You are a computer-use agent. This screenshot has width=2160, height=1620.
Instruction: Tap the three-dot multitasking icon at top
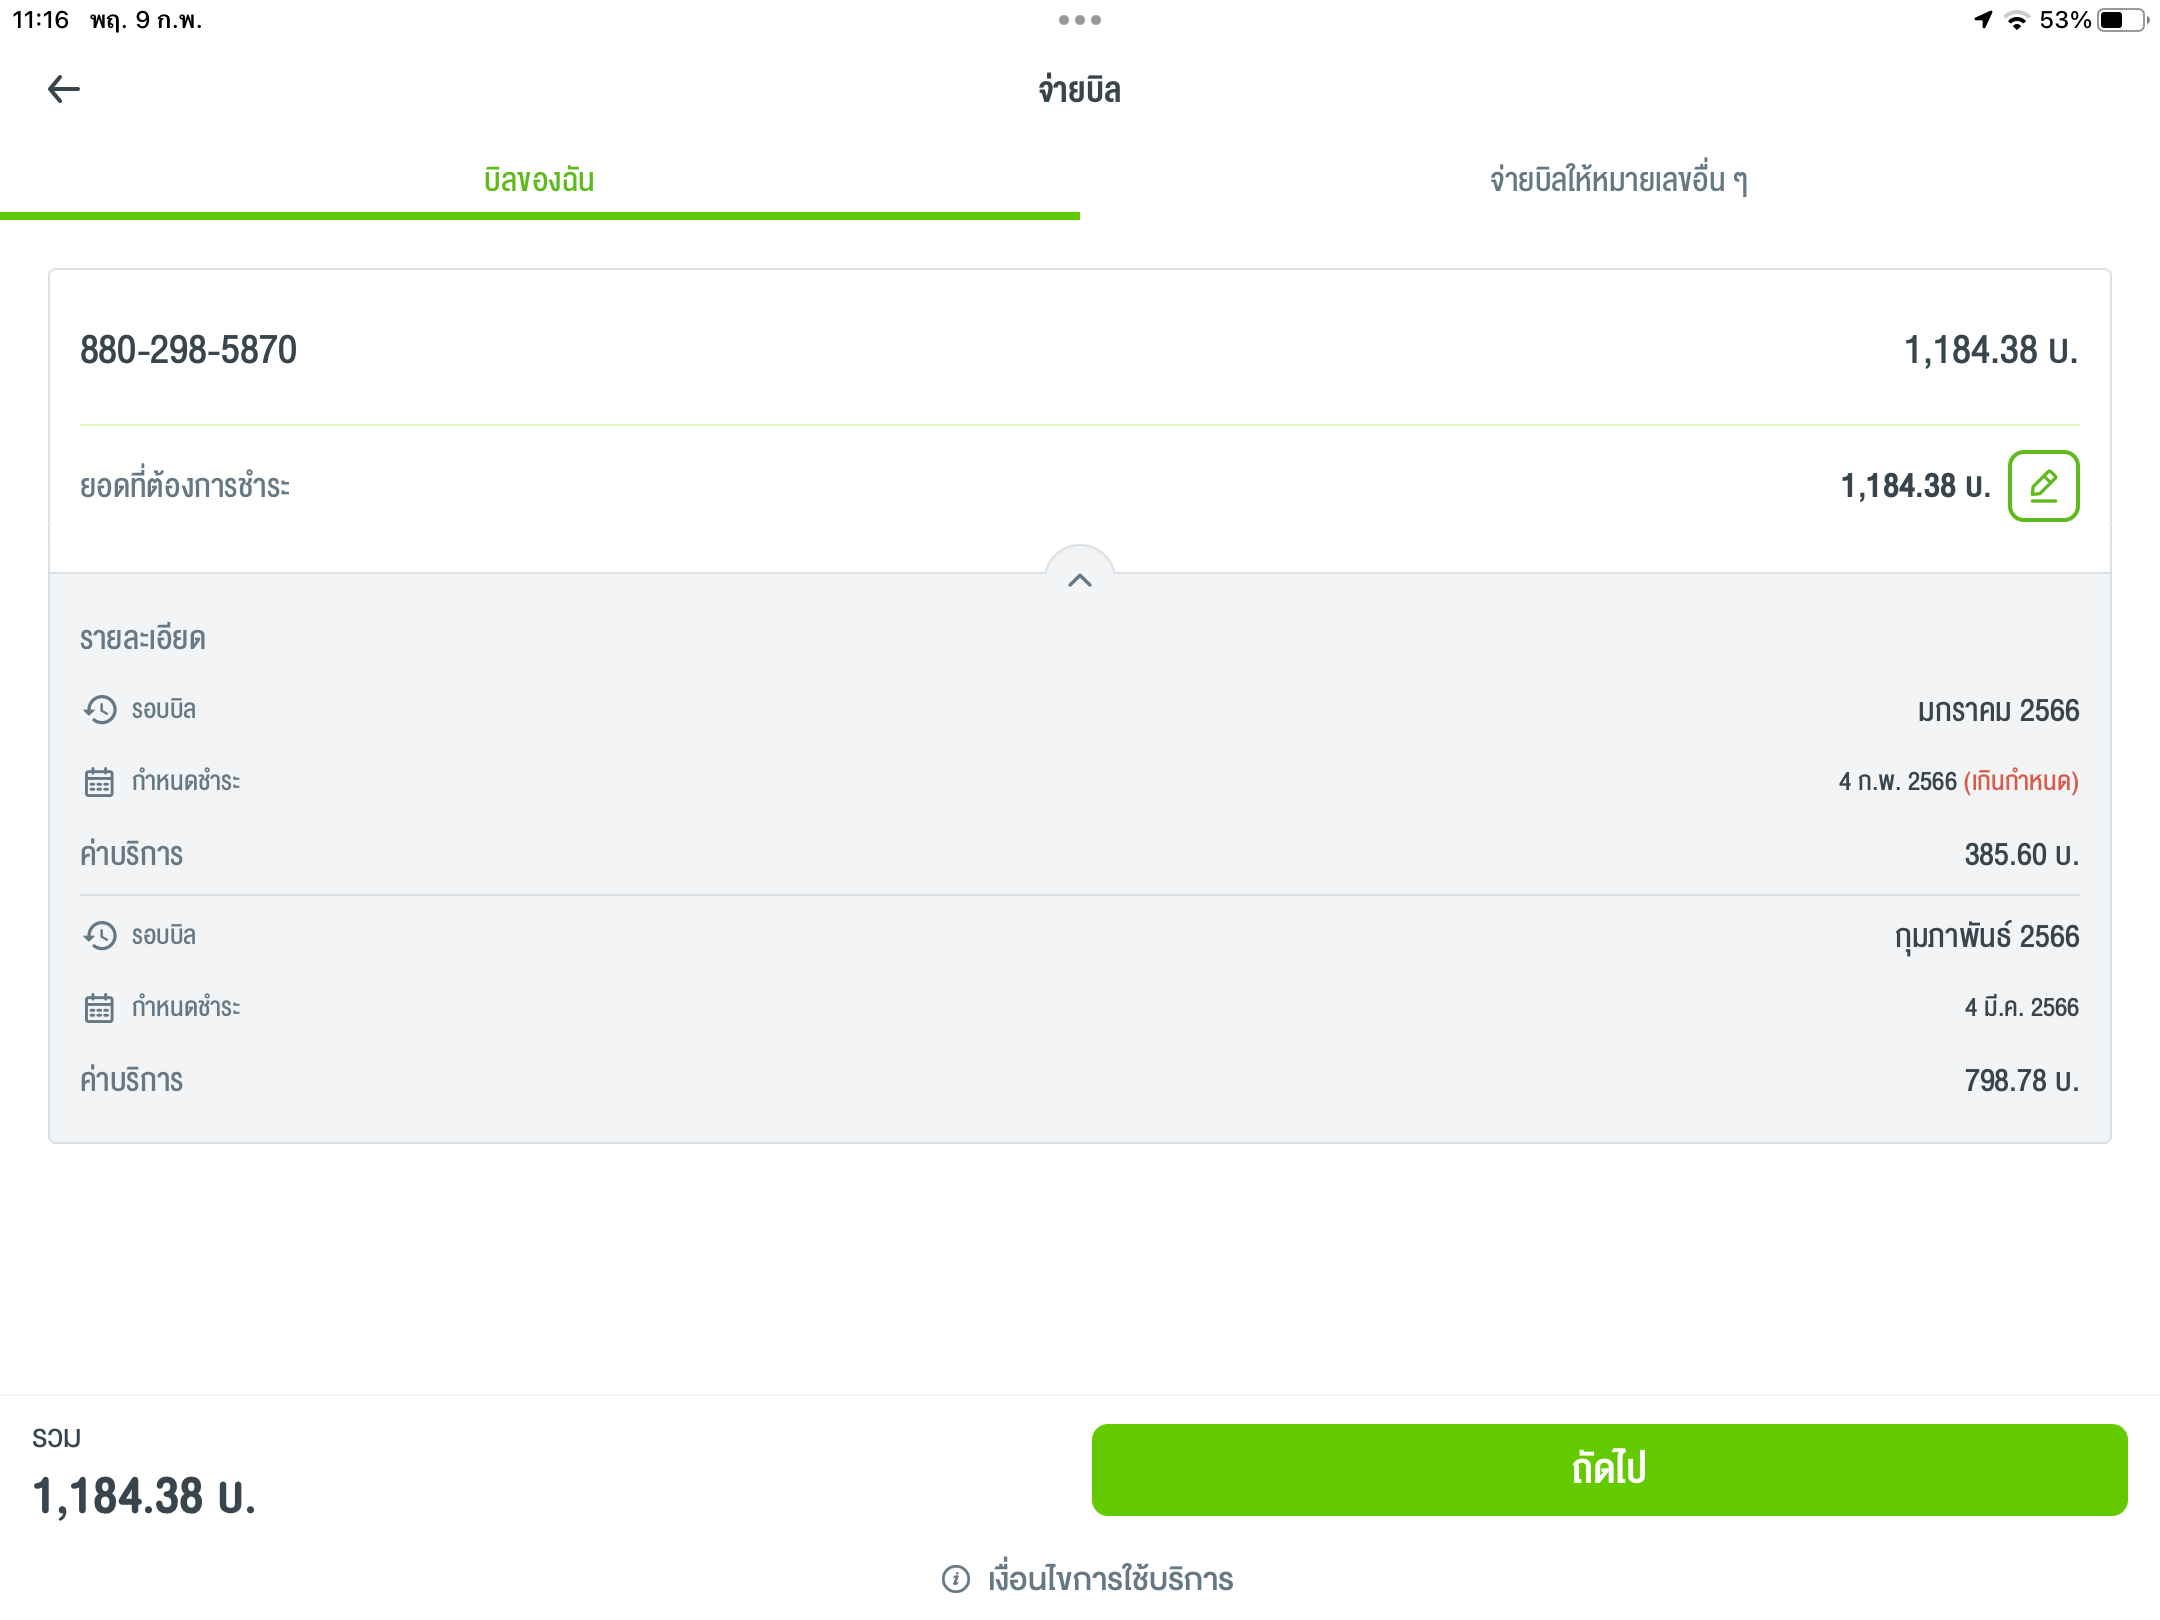1080,20
